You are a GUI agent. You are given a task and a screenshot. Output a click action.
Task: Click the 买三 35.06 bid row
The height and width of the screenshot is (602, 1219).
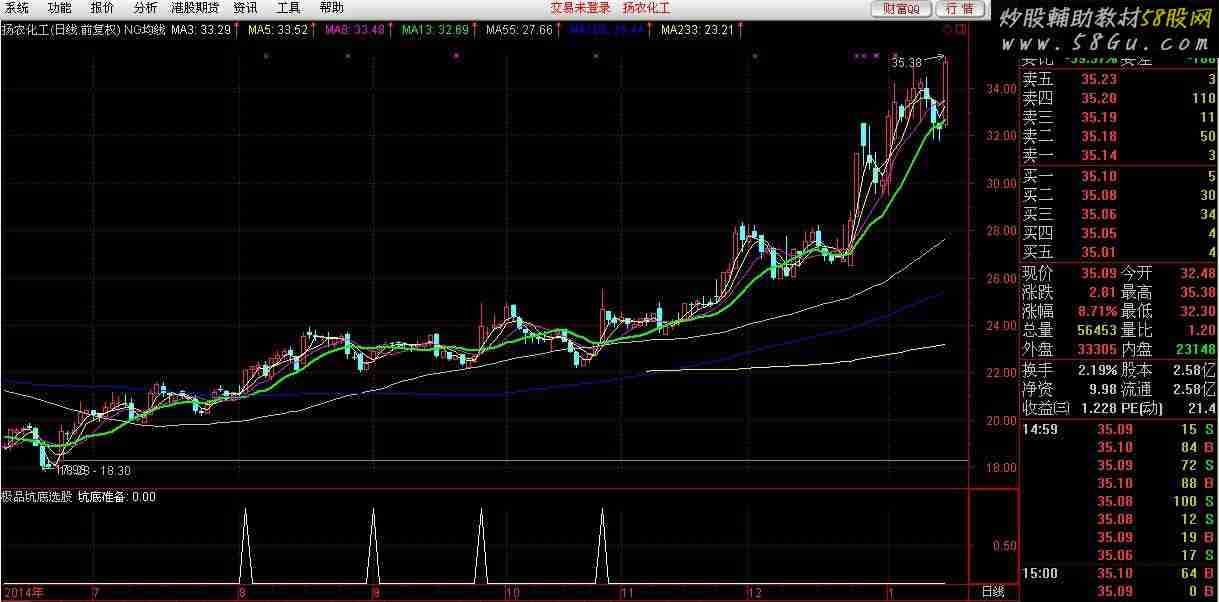pyautogui.click(x=1119, y=214)
